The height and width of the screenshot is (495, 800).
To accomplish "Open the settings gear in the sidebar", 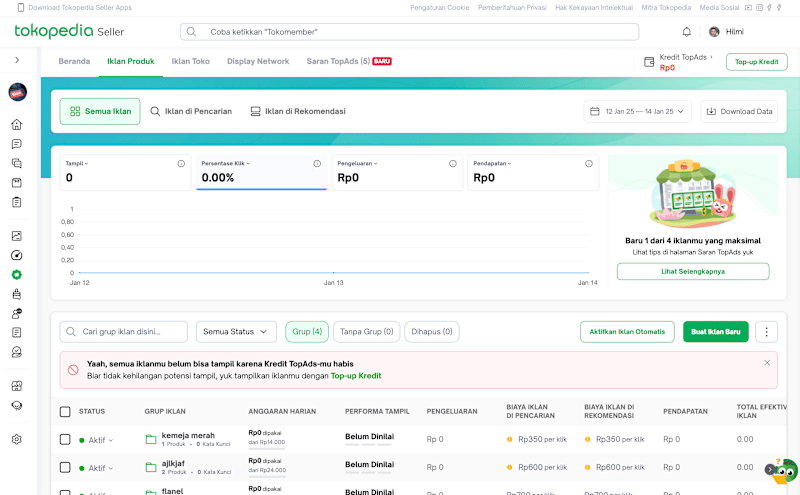I will pyautogui.click(x=17, y=439).
